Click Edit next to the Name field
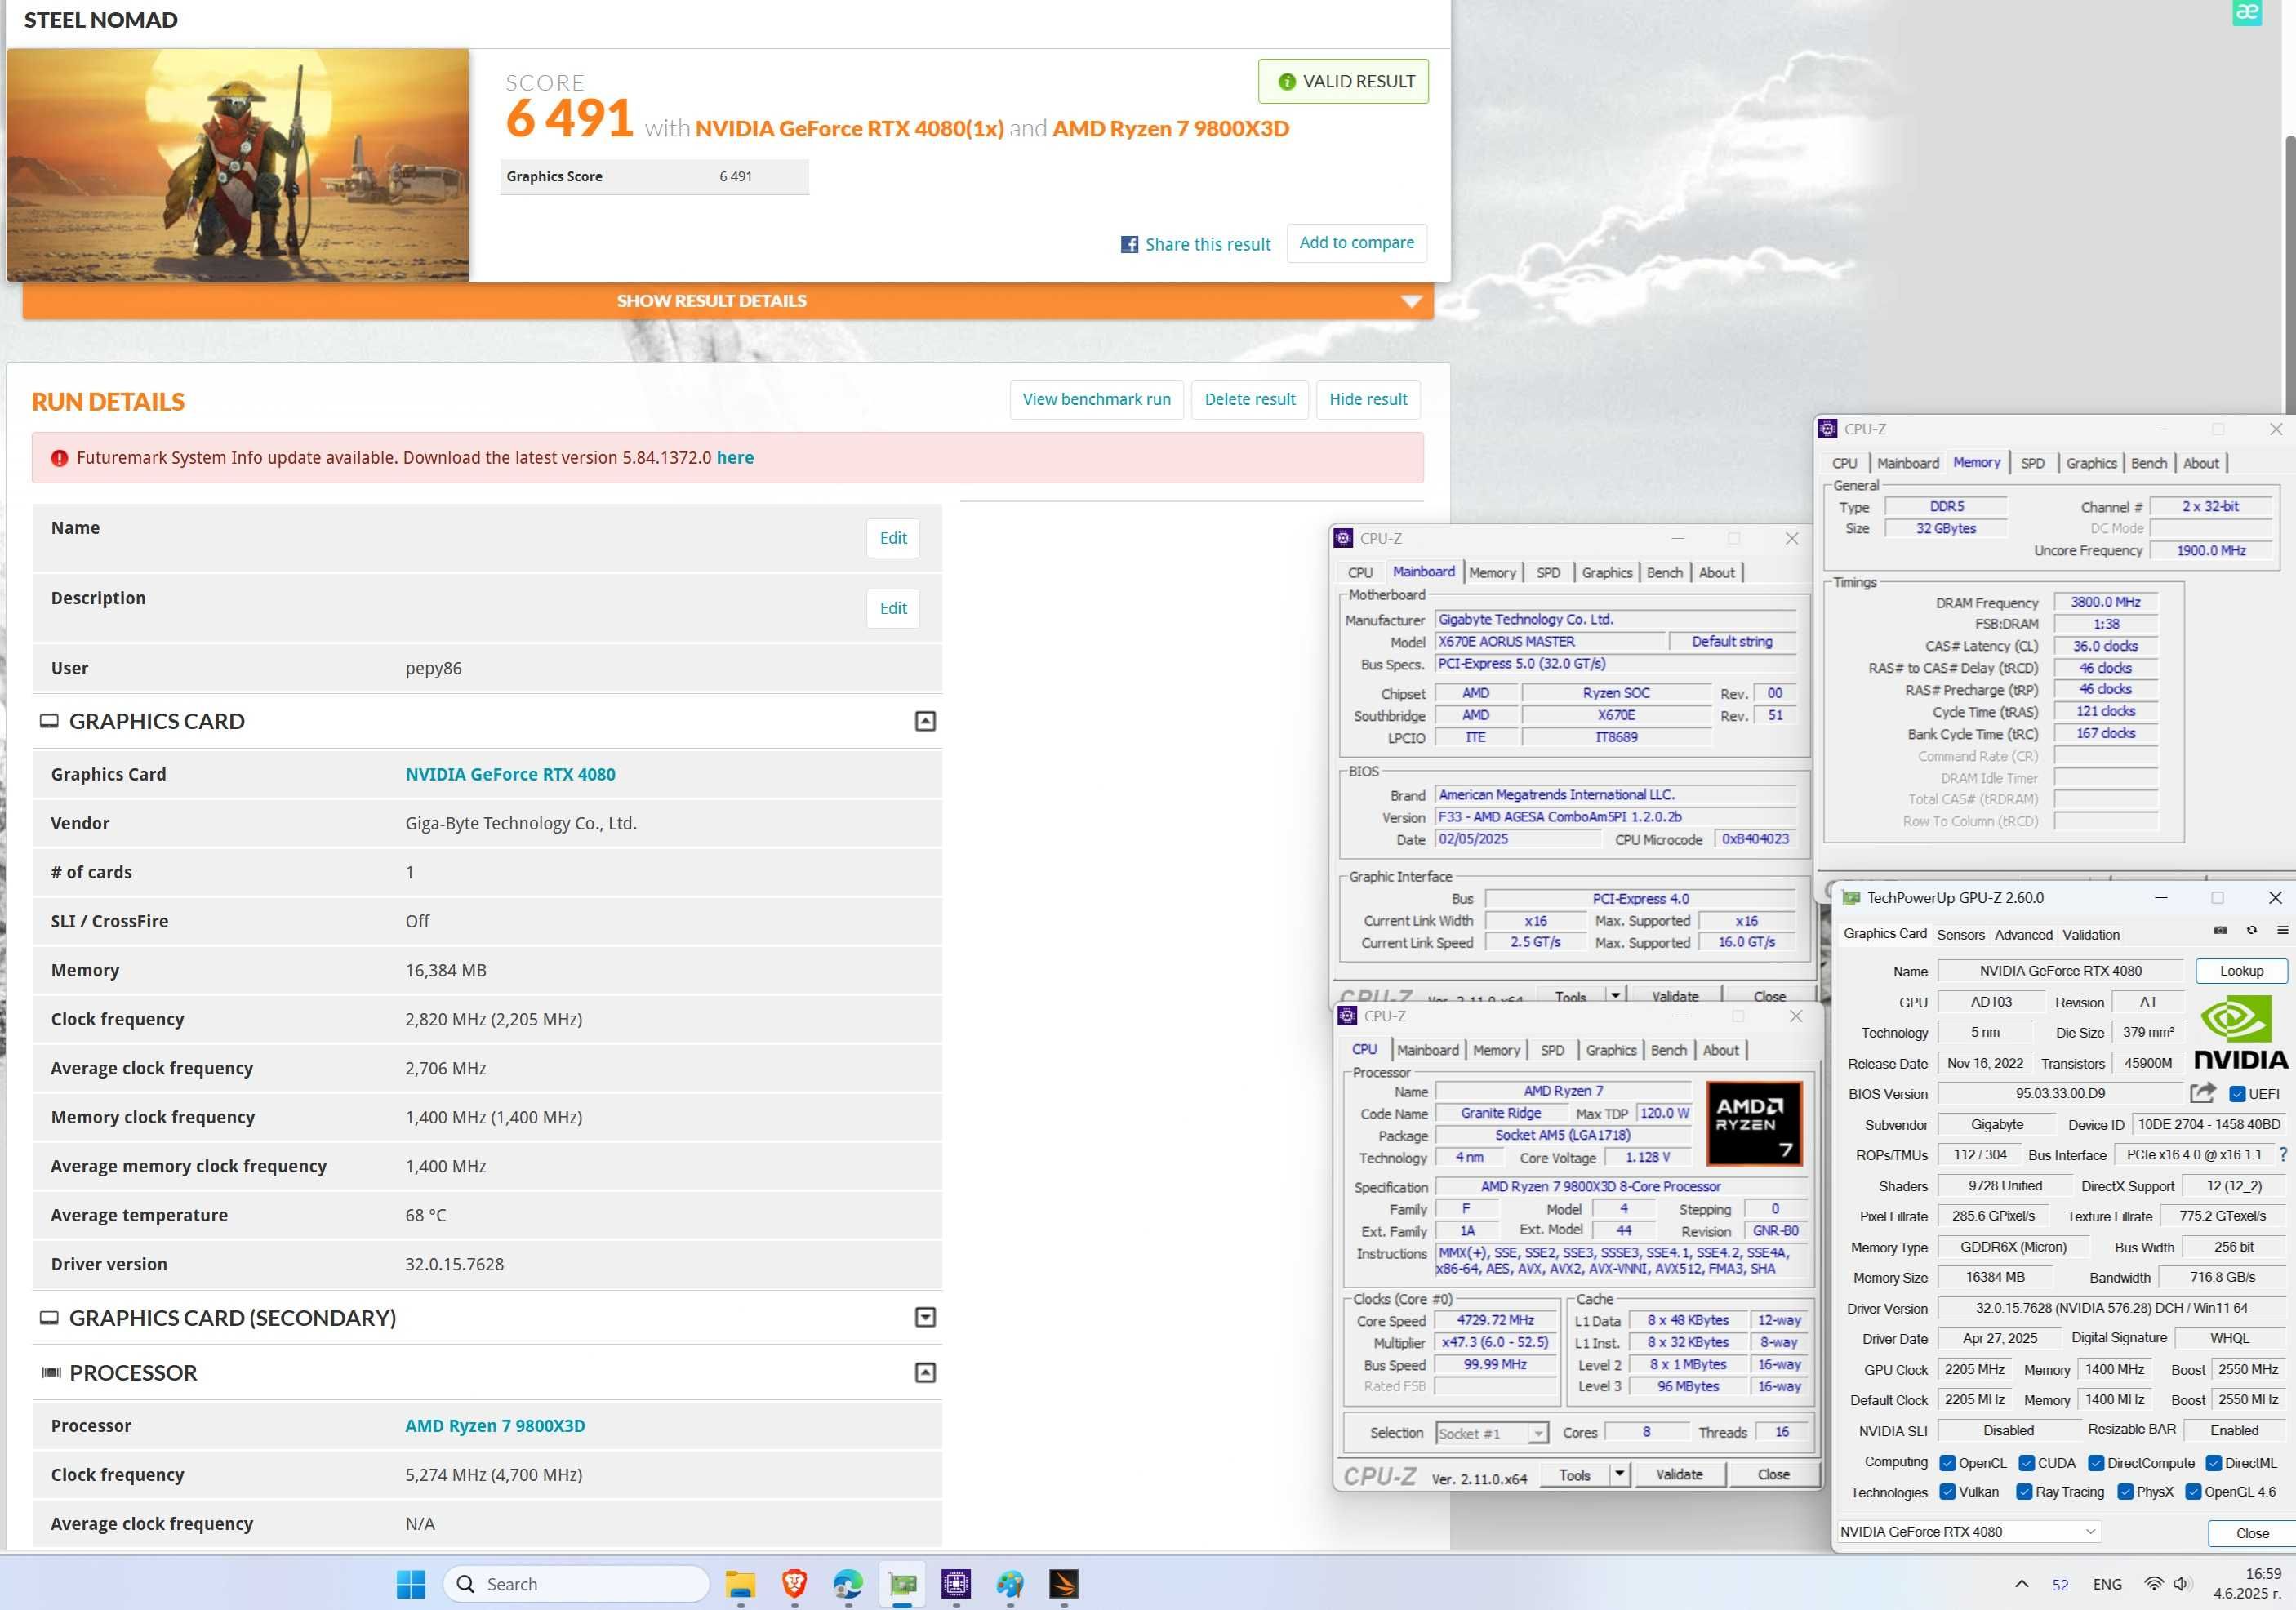This screenshot has width=2296, height=1610. [893, 538]
